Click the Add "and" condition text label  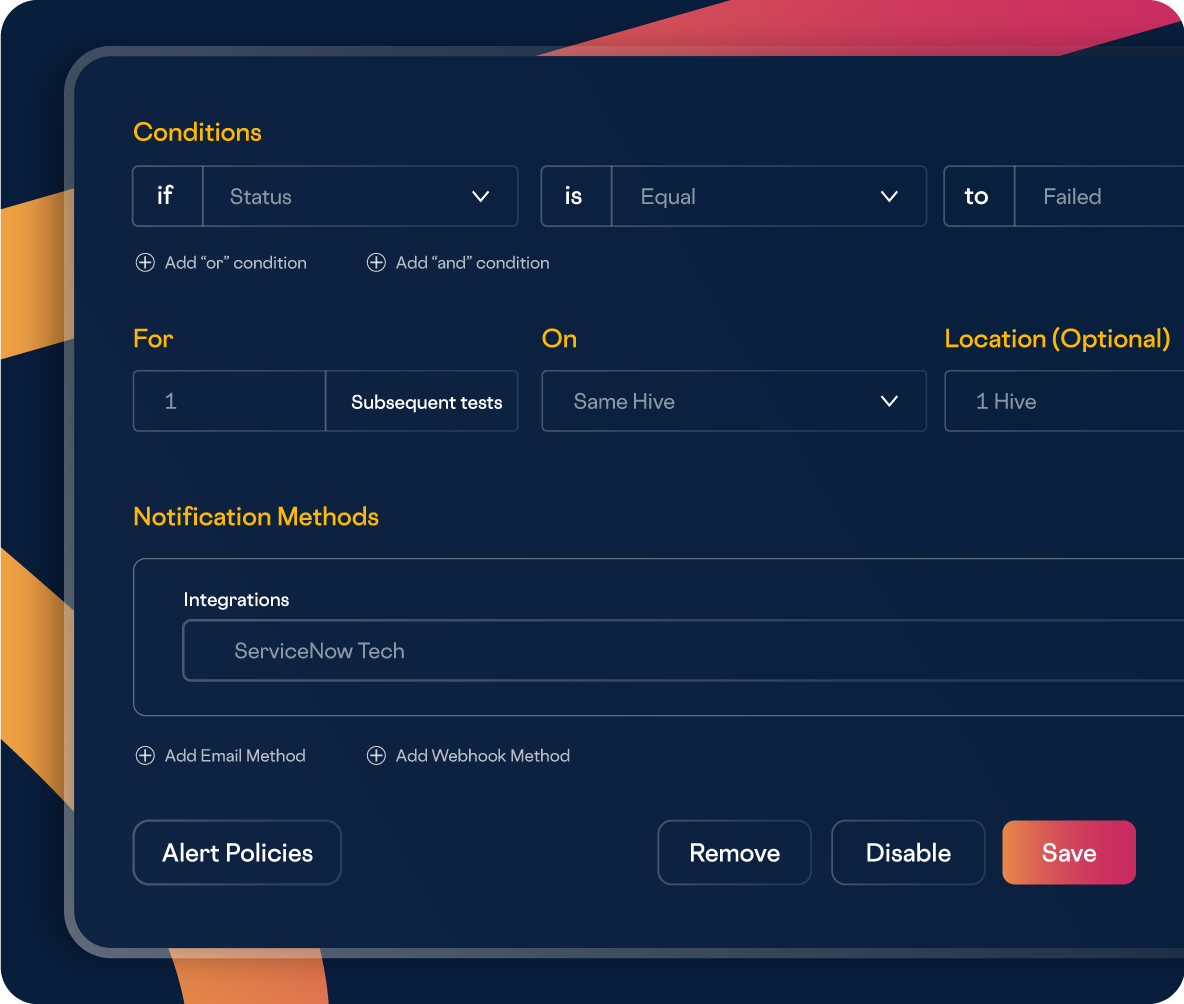click(x=472, y=263)
